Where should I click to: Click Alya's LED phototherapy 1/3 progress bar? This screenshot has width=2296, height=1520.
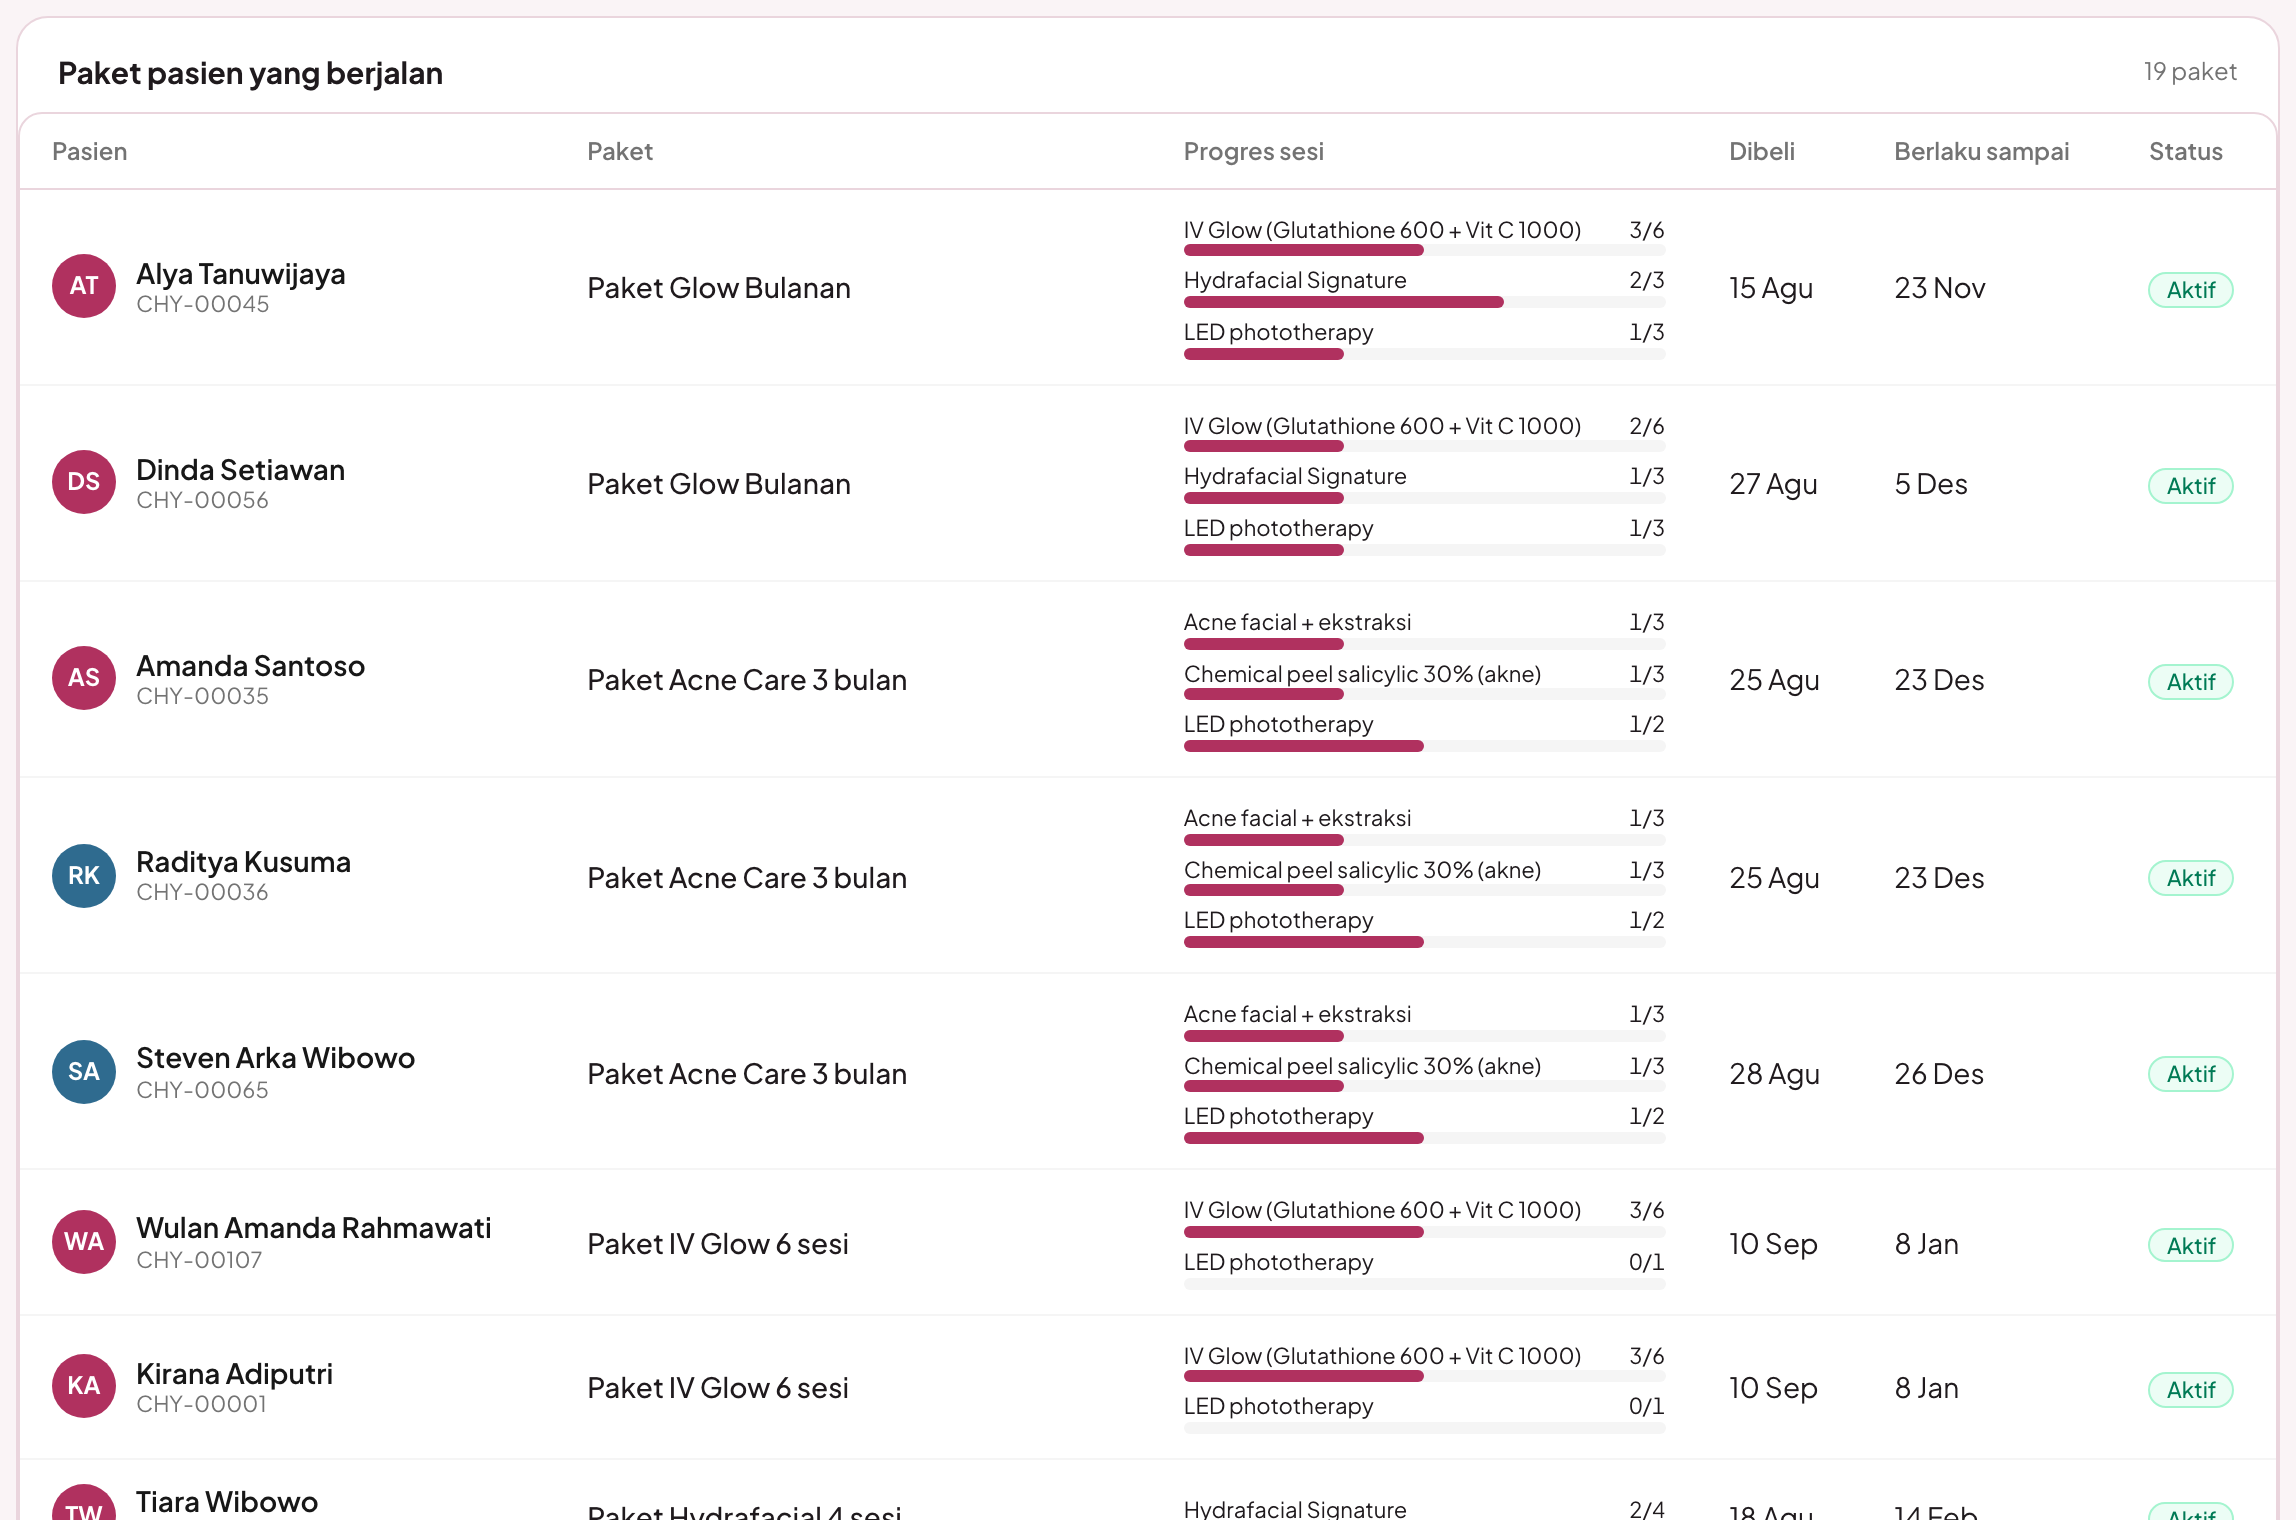(x=1424, y=354)
